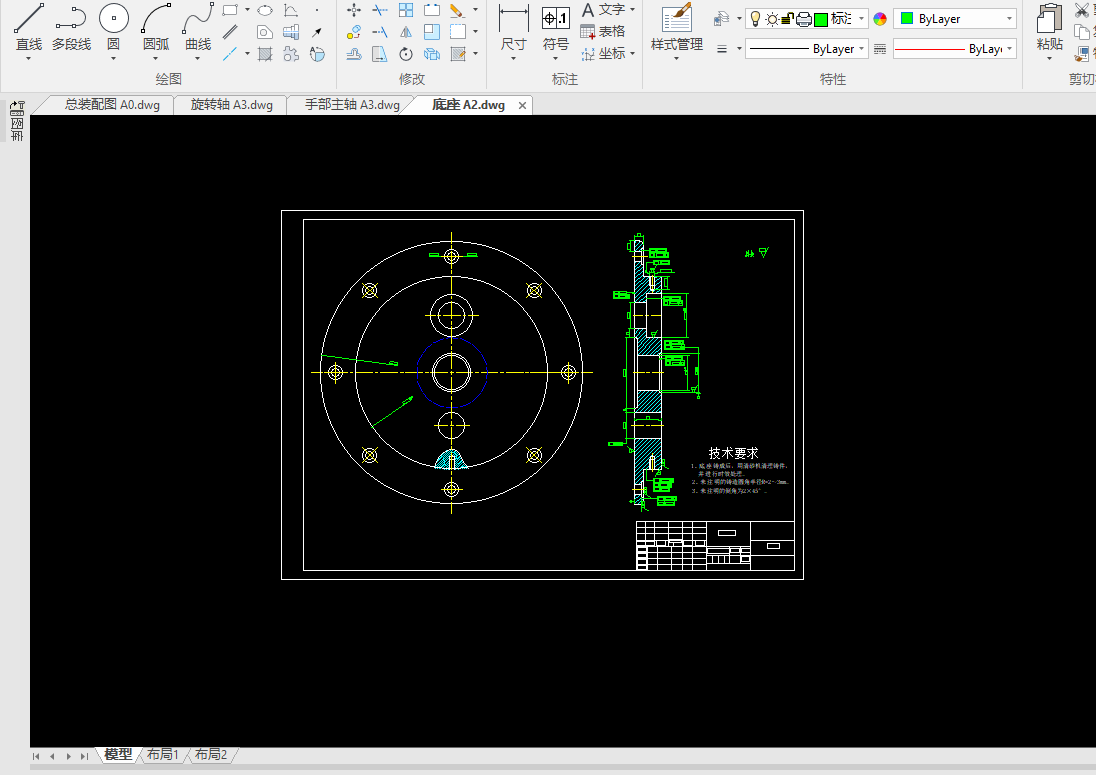Go to next layout tab arrow
This screenshot has width=1096, height=775.
coord(68,756)
